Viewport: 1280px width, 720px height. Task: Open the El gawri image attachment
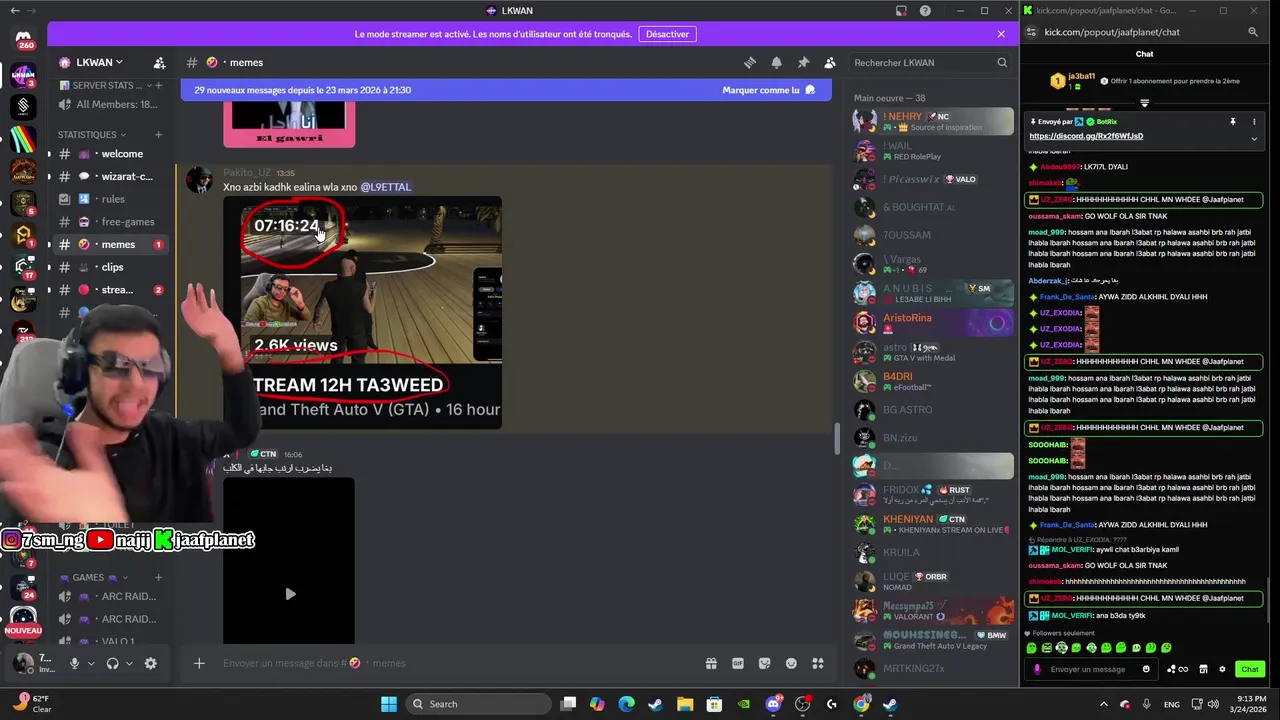[289, 123]
